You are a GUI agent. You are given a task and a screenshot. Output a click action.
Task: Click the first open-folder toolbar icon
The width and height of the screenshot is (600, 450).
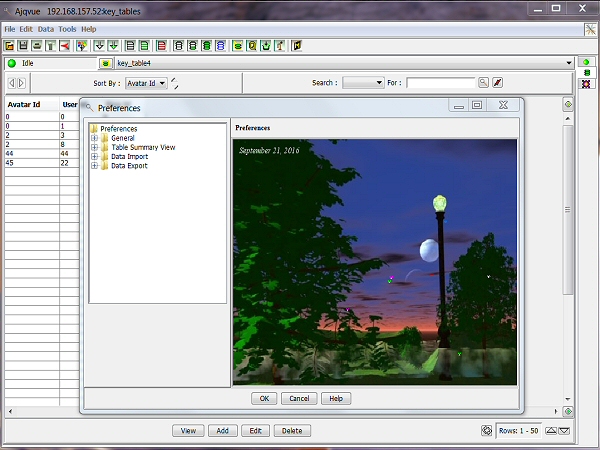(10, 45)
